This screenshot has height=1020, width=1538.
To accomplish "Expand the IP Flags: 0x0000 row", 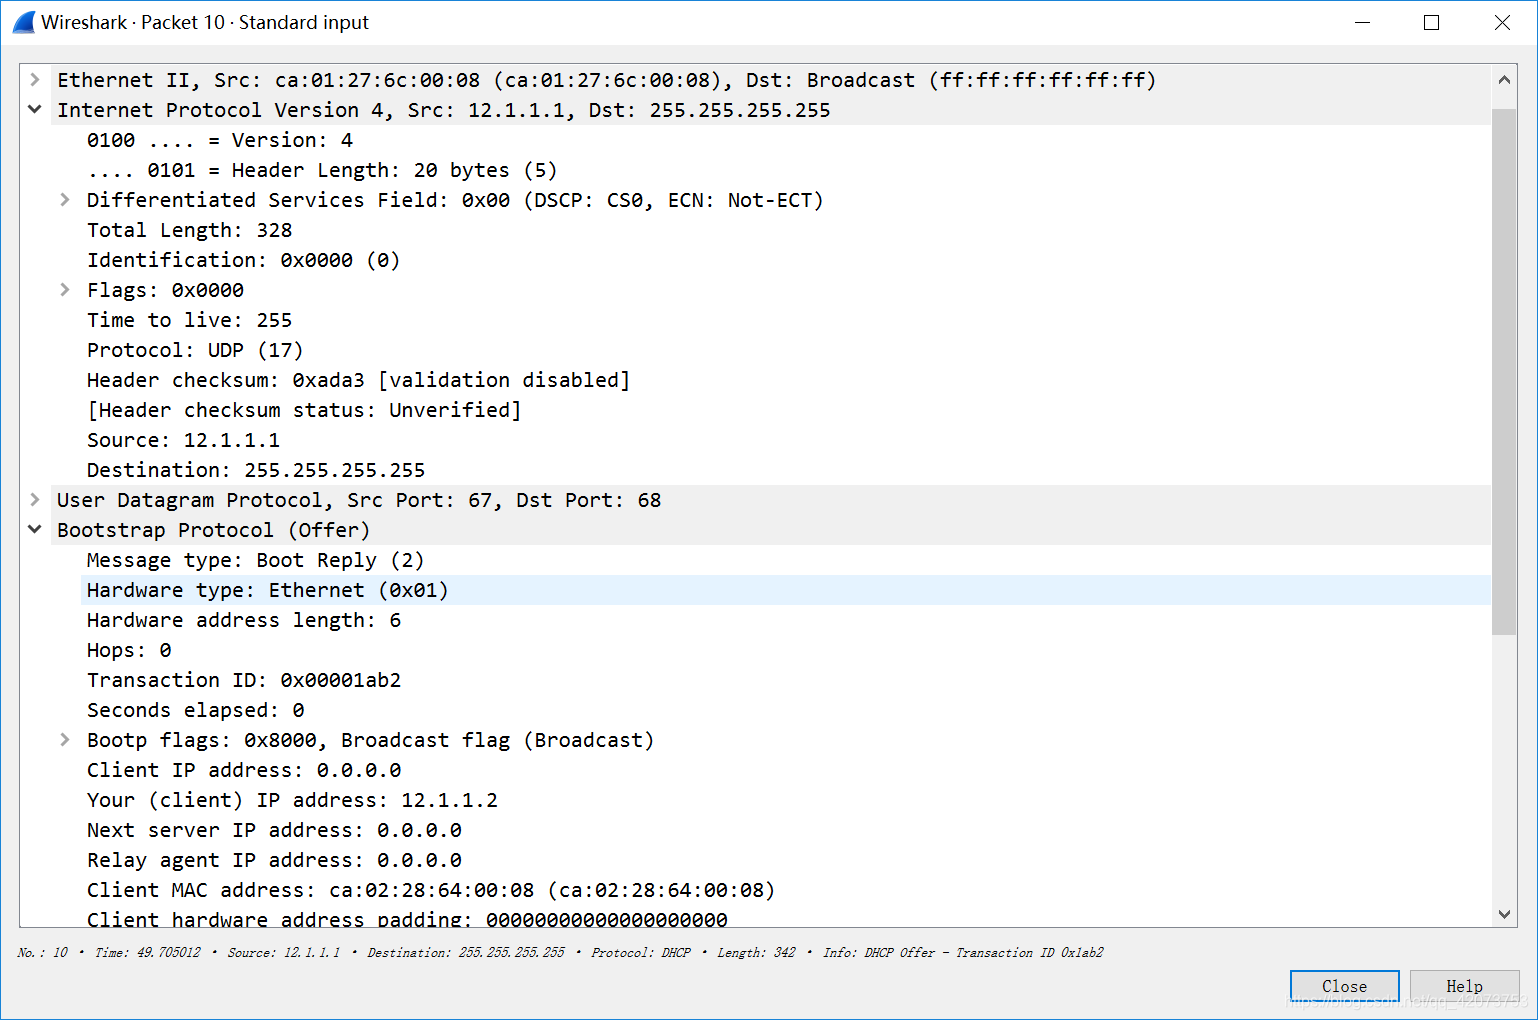I will tap(65, 290).
